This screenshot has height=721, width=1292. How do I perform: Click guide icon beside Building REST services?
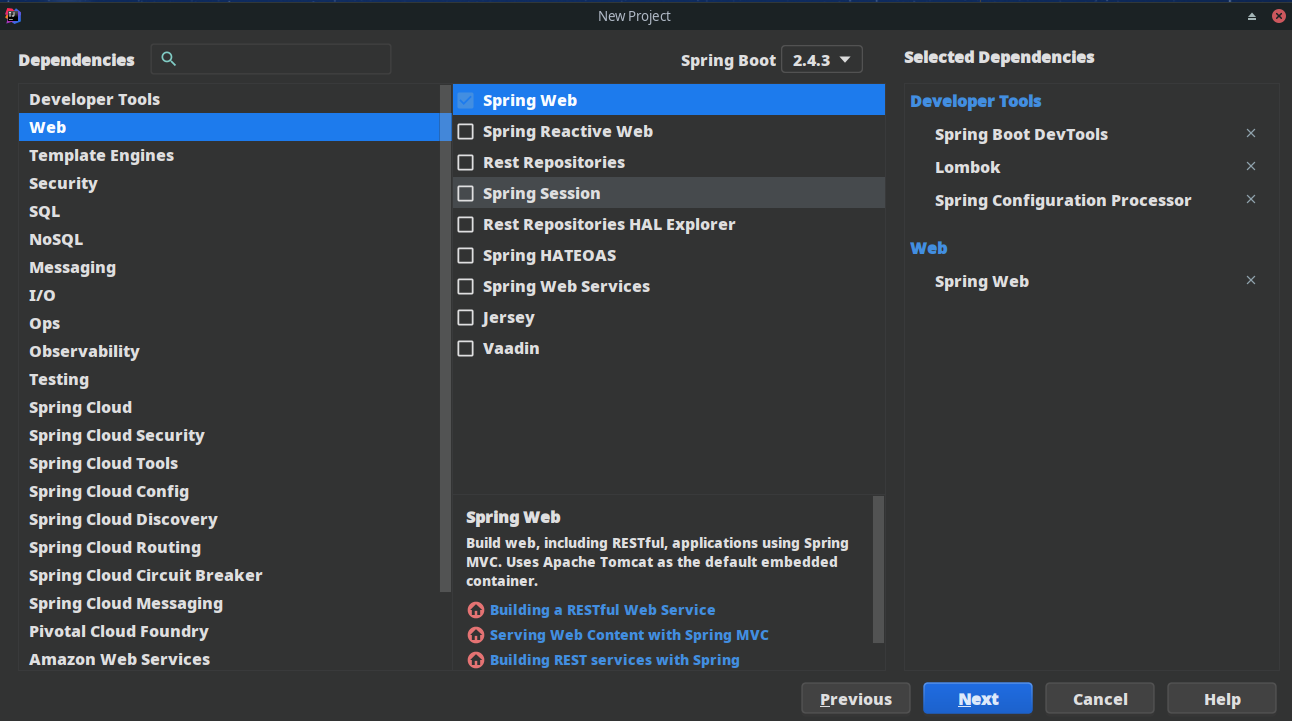coord(476,660)
